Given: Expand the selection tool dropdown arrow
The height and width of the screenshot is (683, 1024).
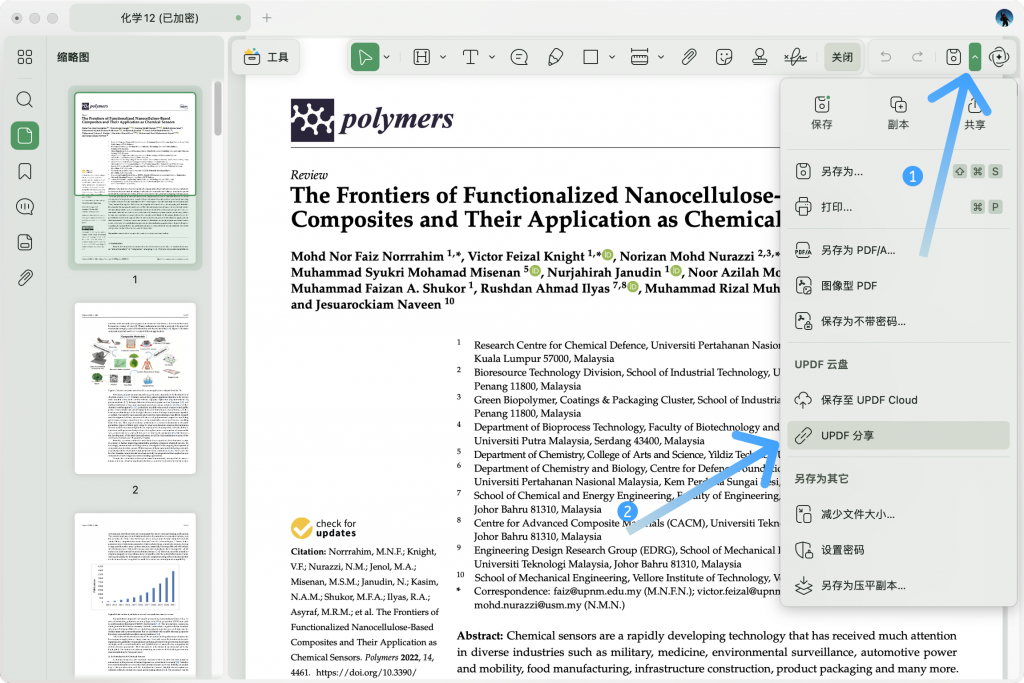Looking at the screenshot, I should [387, 57].
